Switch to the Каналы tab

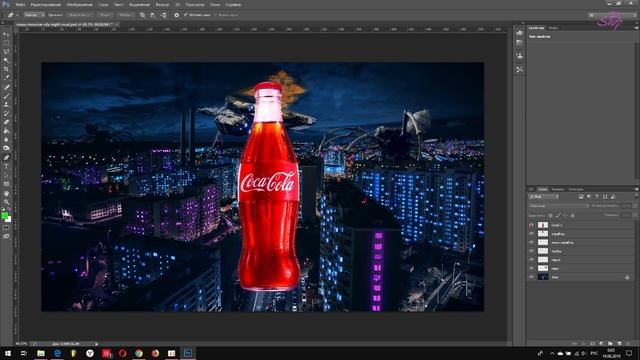pos(558,189)
